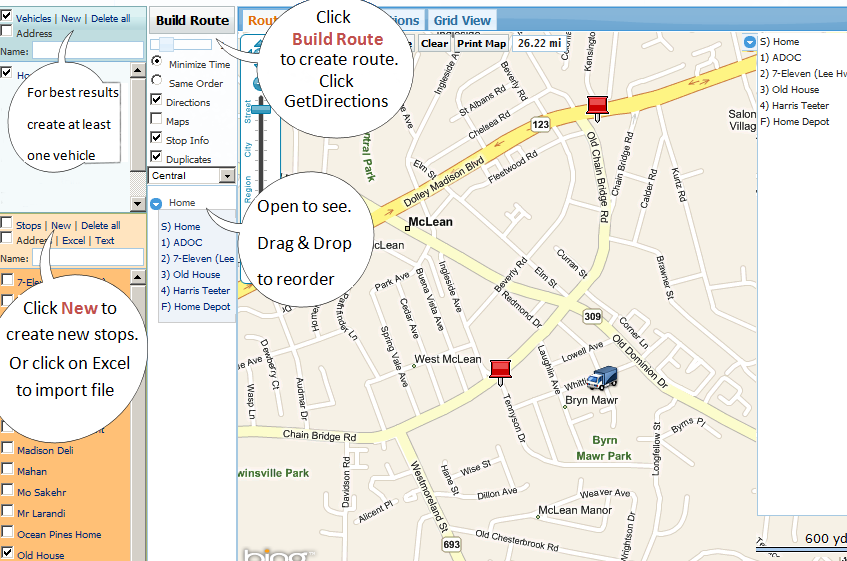Focus the vehicle Name input field

point(88,51)
